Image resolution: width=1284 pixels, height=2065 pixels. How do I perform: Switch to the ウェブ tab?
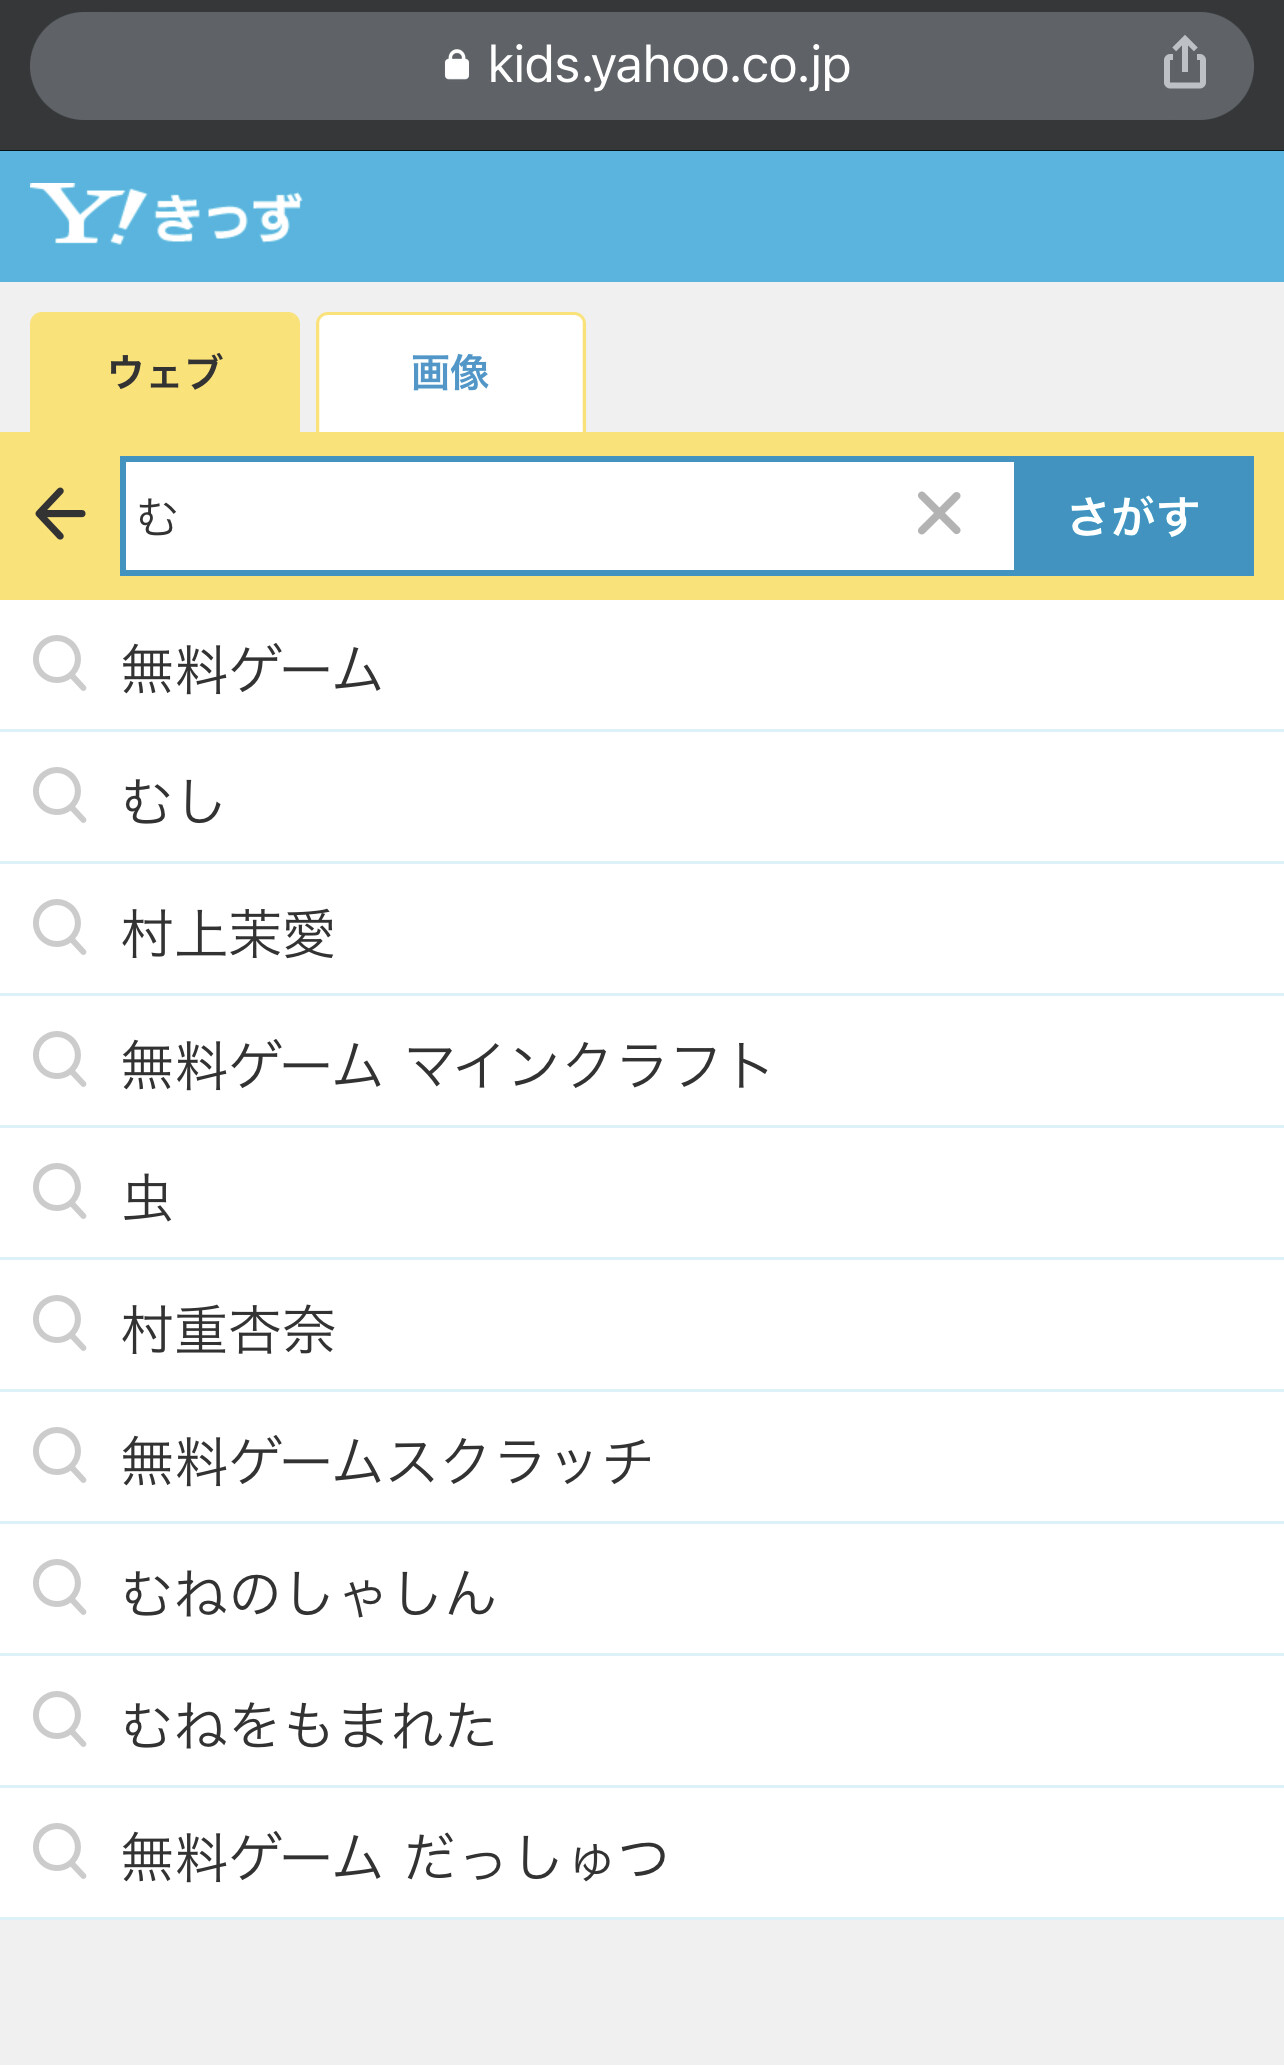(165, 372)
